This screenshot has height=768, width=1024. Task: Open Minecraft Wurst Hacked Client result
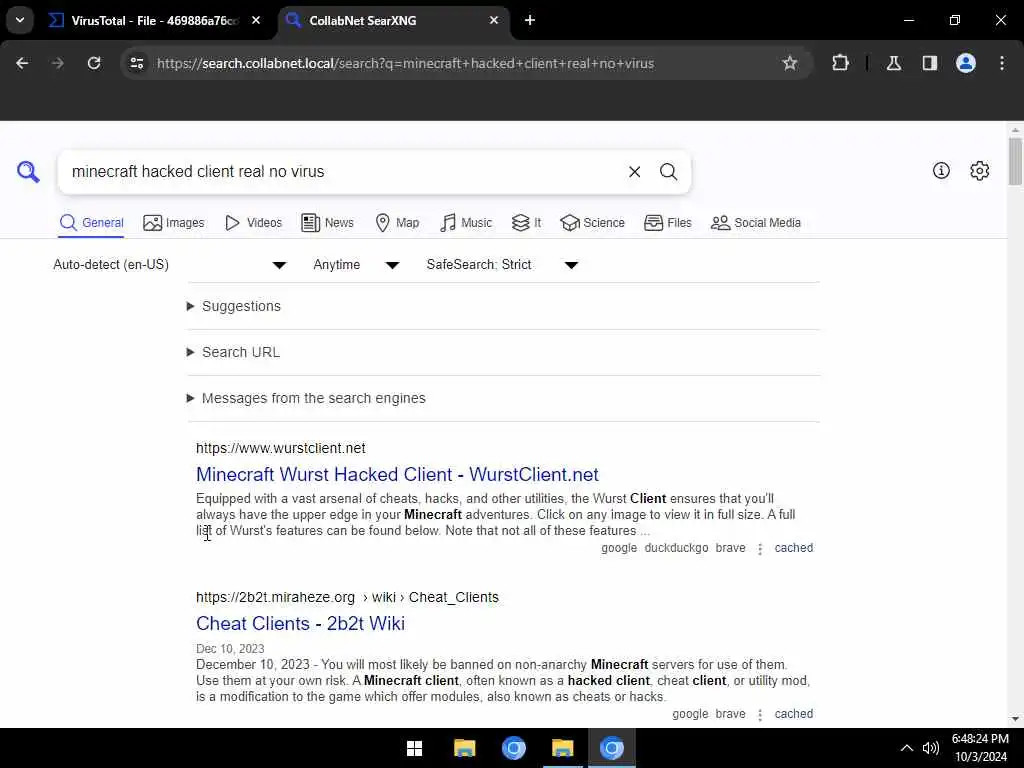(397, 475)
